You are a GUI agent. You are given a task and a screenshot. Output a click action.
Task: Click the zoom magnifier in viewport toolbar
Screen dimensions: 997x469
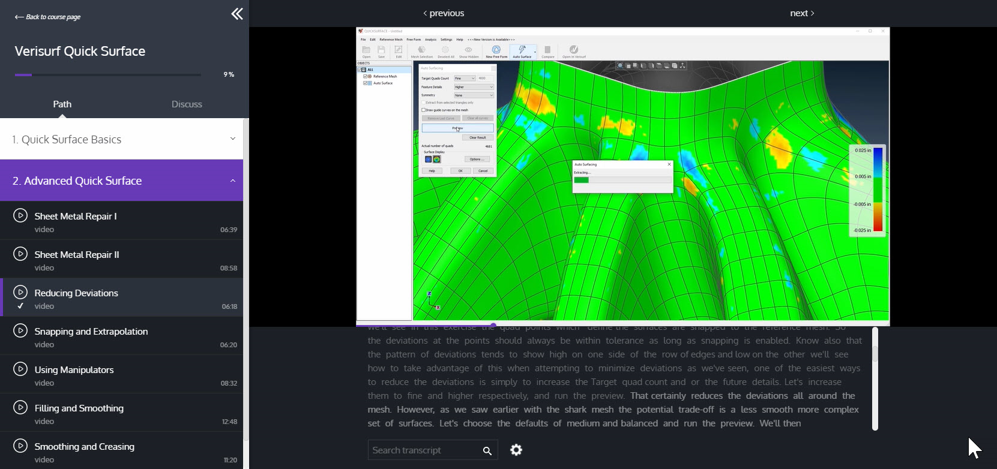click(620, 65)
